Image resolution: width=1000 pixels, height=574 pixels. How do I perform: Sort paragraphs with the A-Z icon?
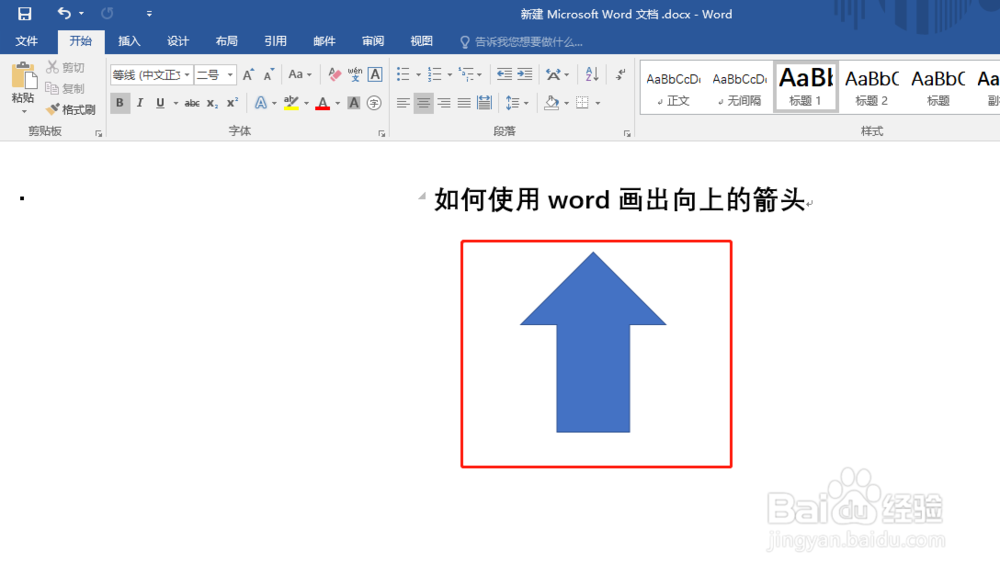592,75
